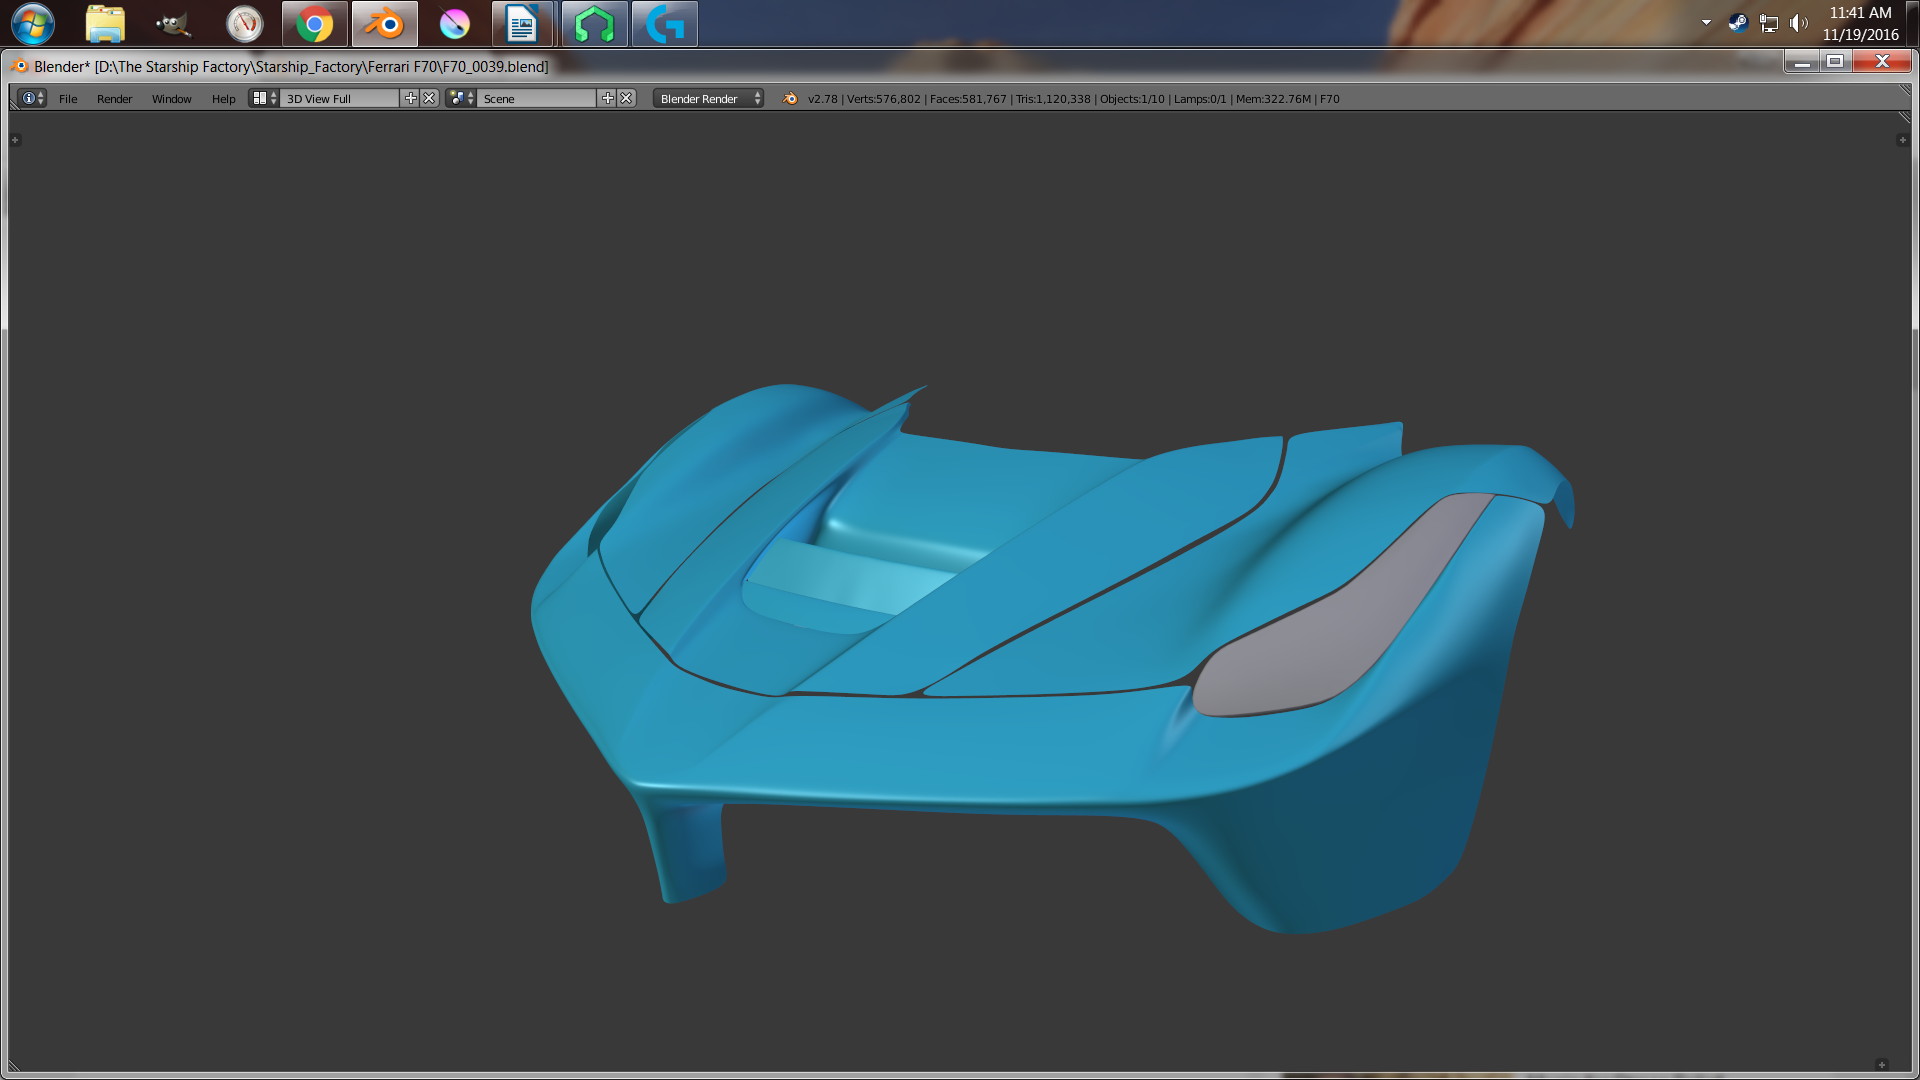Switch to Google Chrome in the taskbar

tap(315, 24)
